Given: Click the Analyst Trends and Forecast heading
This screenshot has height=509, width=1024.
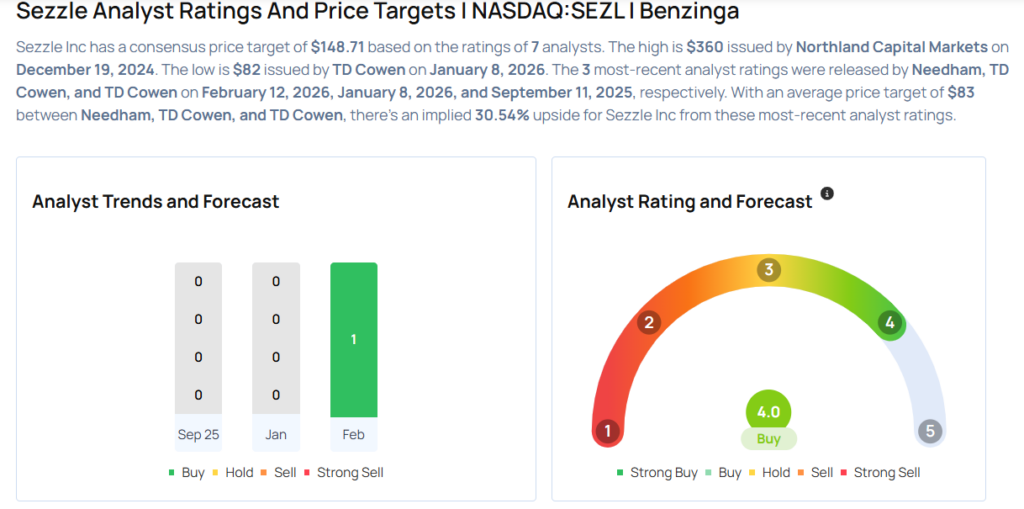Looking at the screenshot, I should 155,201.
